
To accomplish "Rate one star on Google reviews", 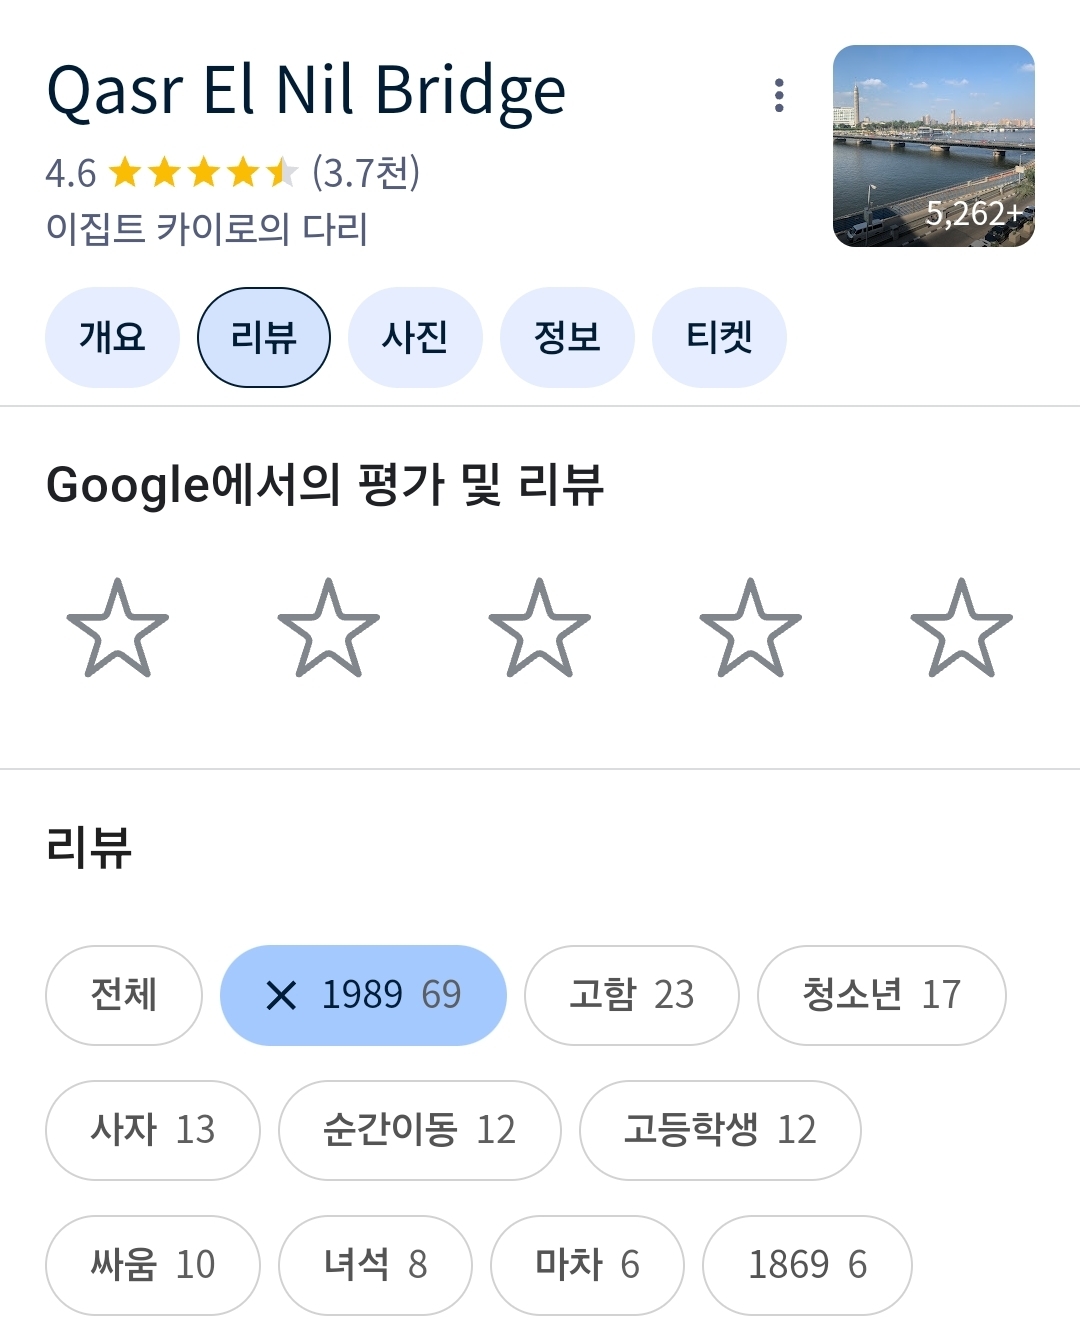I will pyautogui.click(x=118, y=628).
